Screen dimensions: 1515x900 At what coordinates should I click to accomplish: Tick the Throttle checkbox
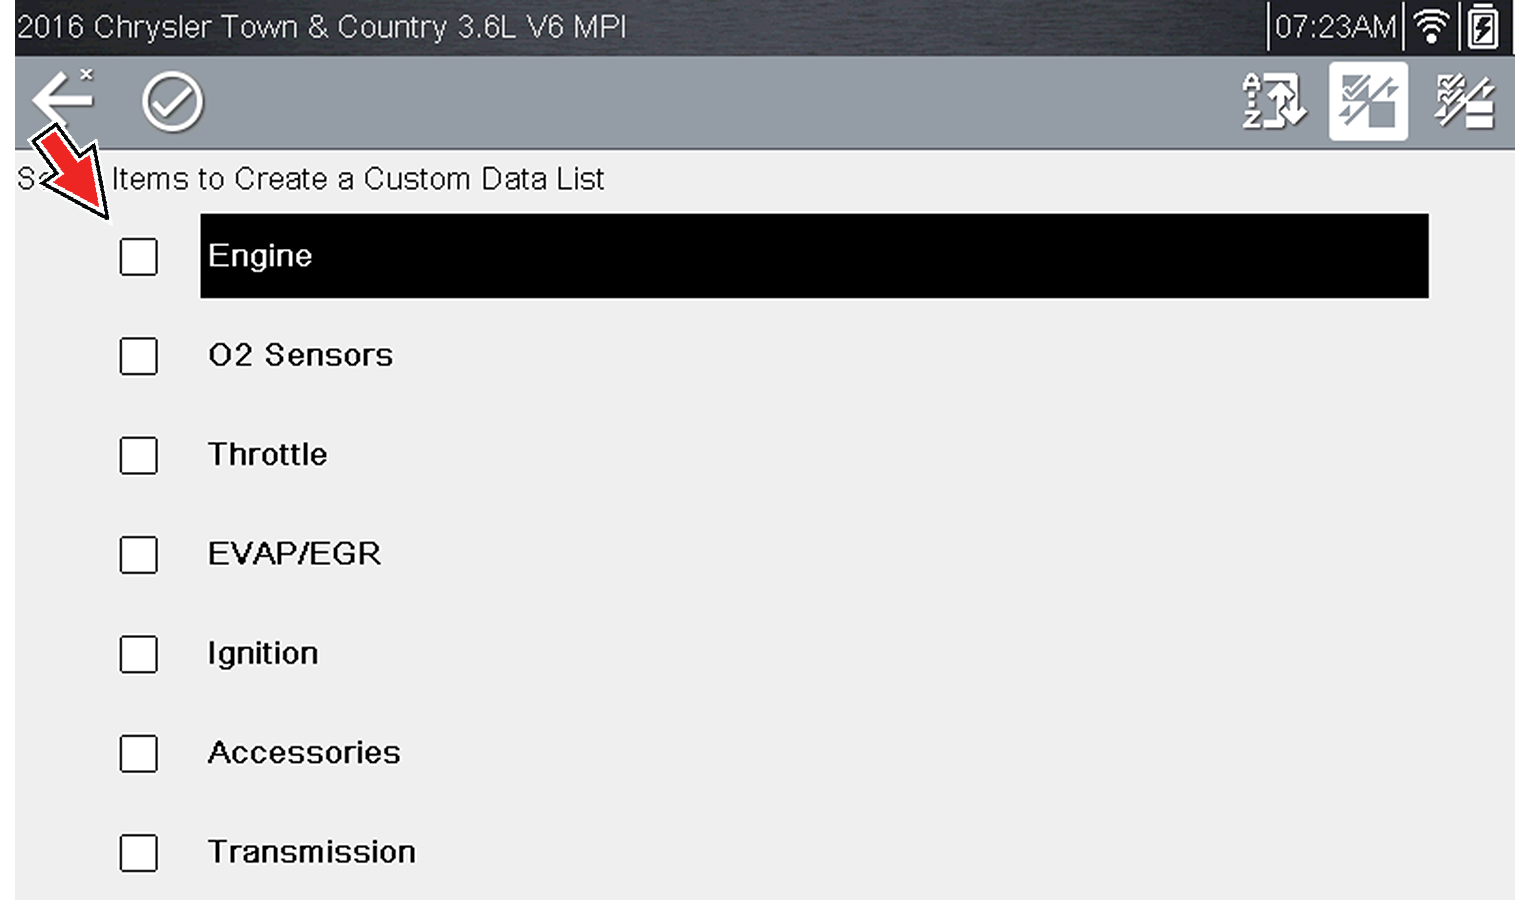[x=138, y=455]
